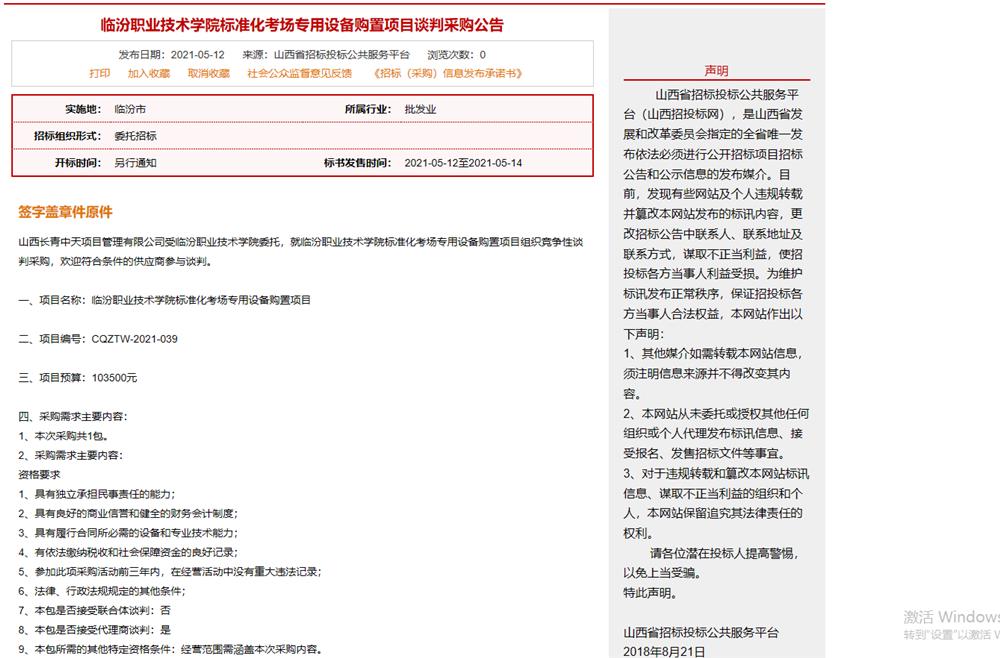Click the 激活 Windows watermark text
Viewport: 1000px width, 658px height.
pos(950,617)
